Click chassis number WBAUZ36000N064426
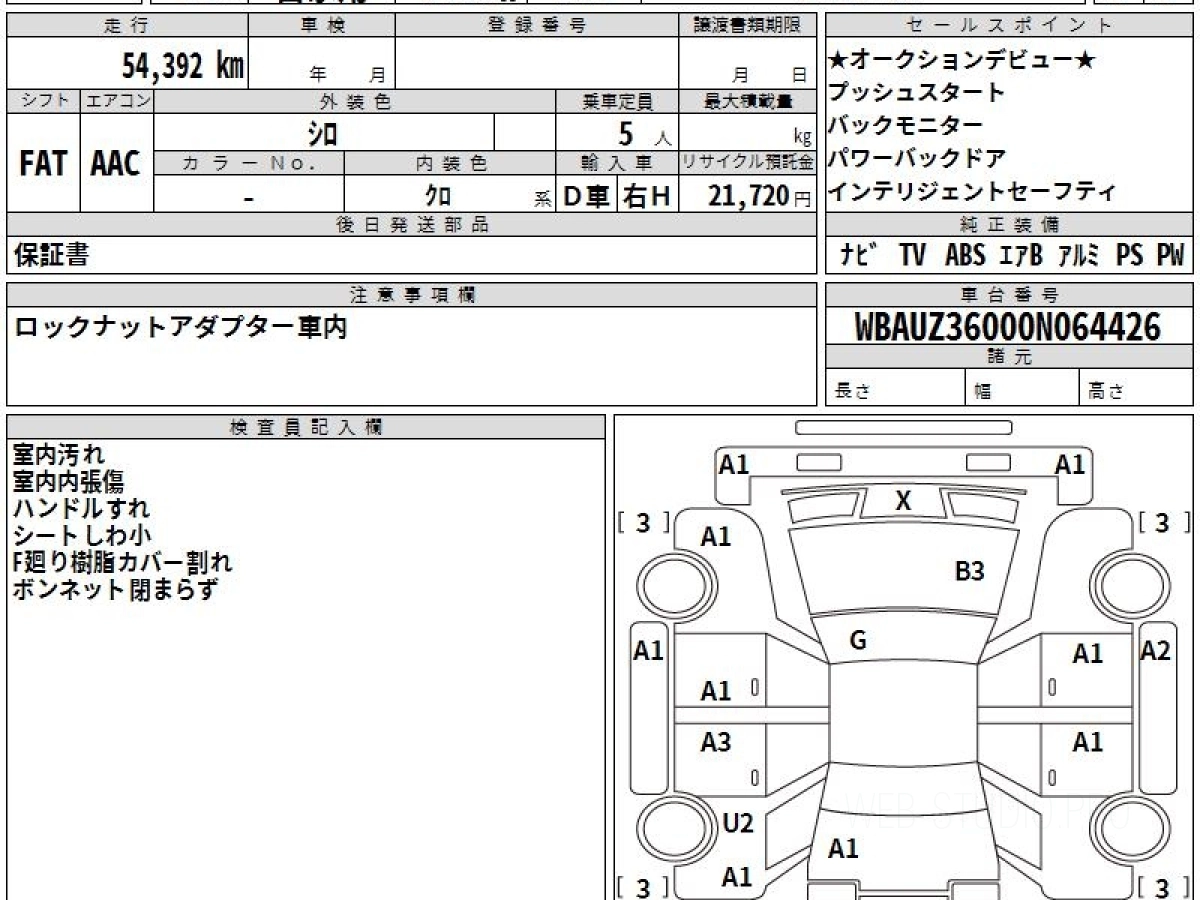This screenshot has height=900, width=1200. (1008, 326)
